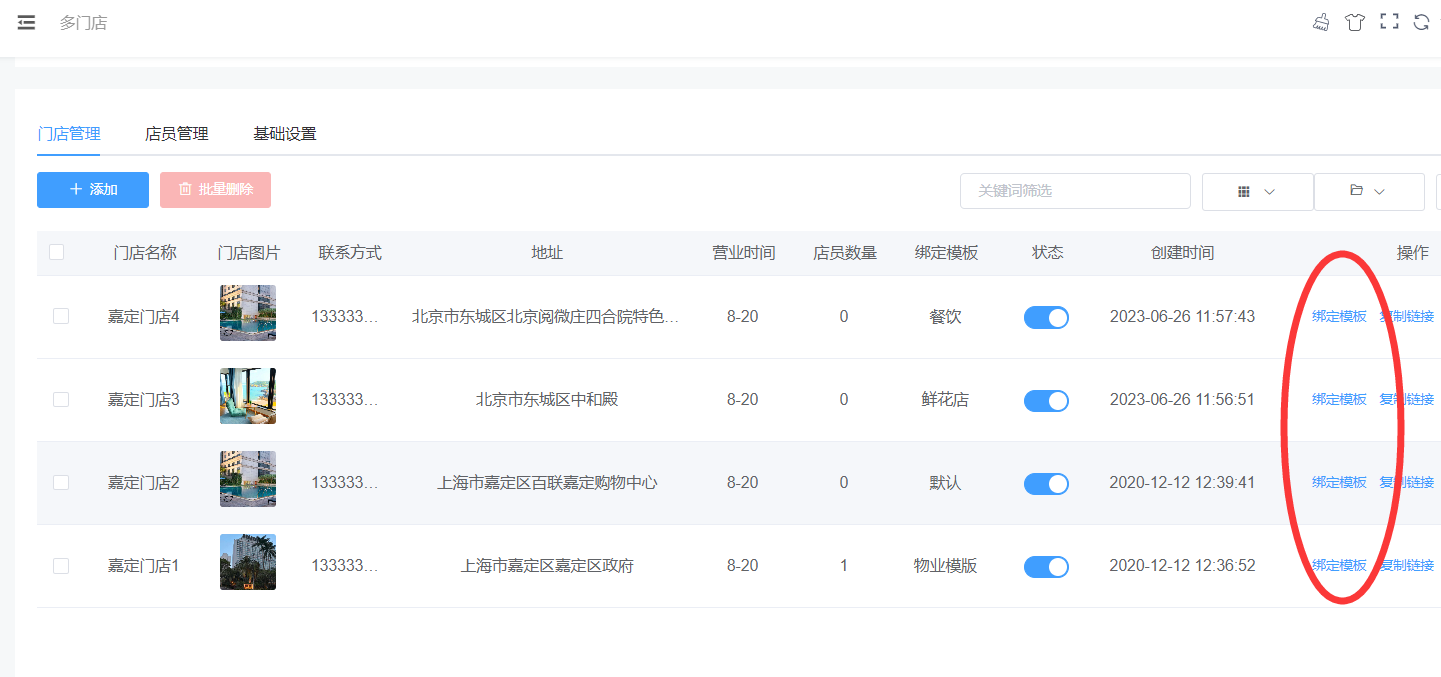Screen dimensions: 1441x677
Task: Switch to the 店员管理 tab
Action: click(177, 134)
